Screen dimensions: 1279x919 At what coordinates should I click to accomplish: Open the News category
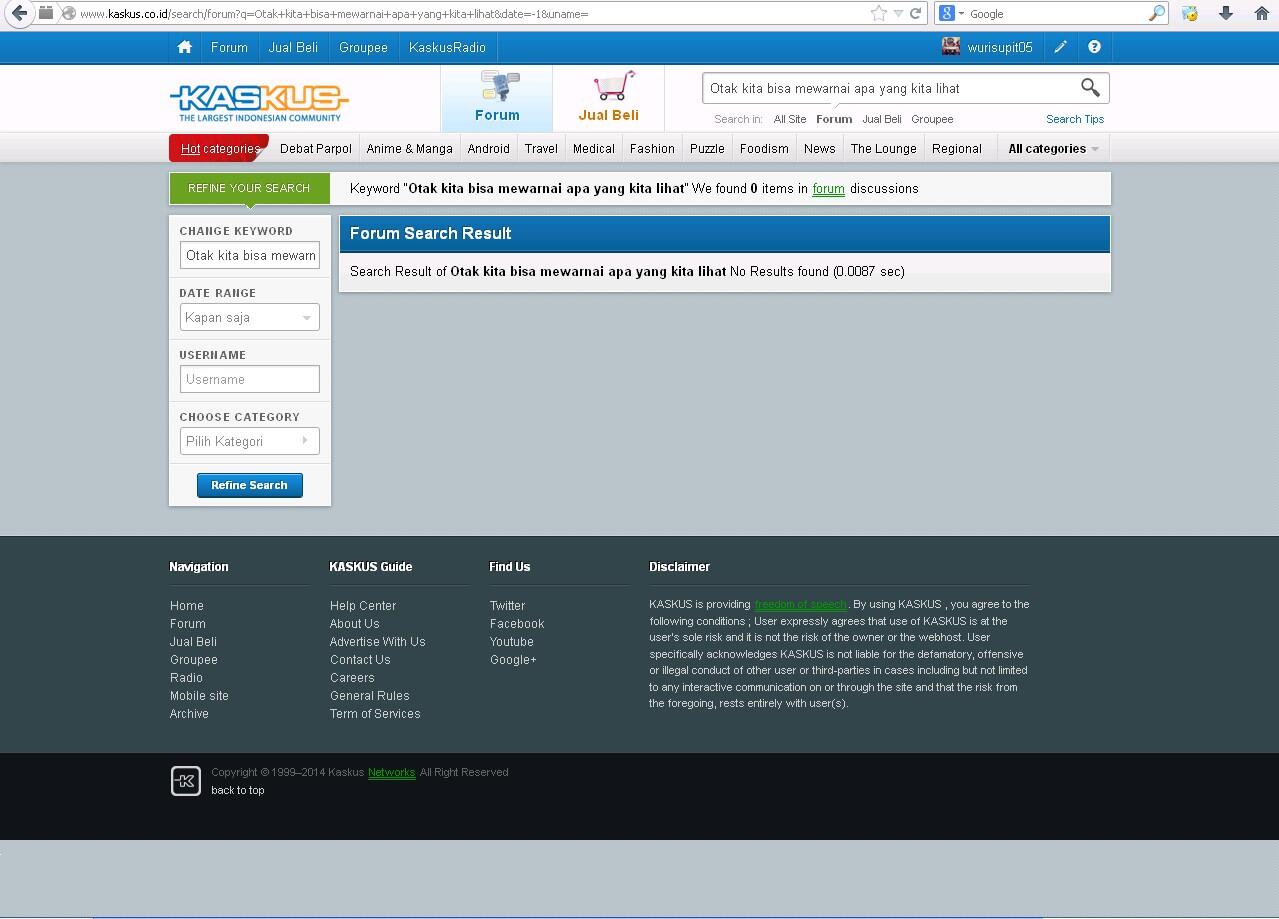point(819,148)
